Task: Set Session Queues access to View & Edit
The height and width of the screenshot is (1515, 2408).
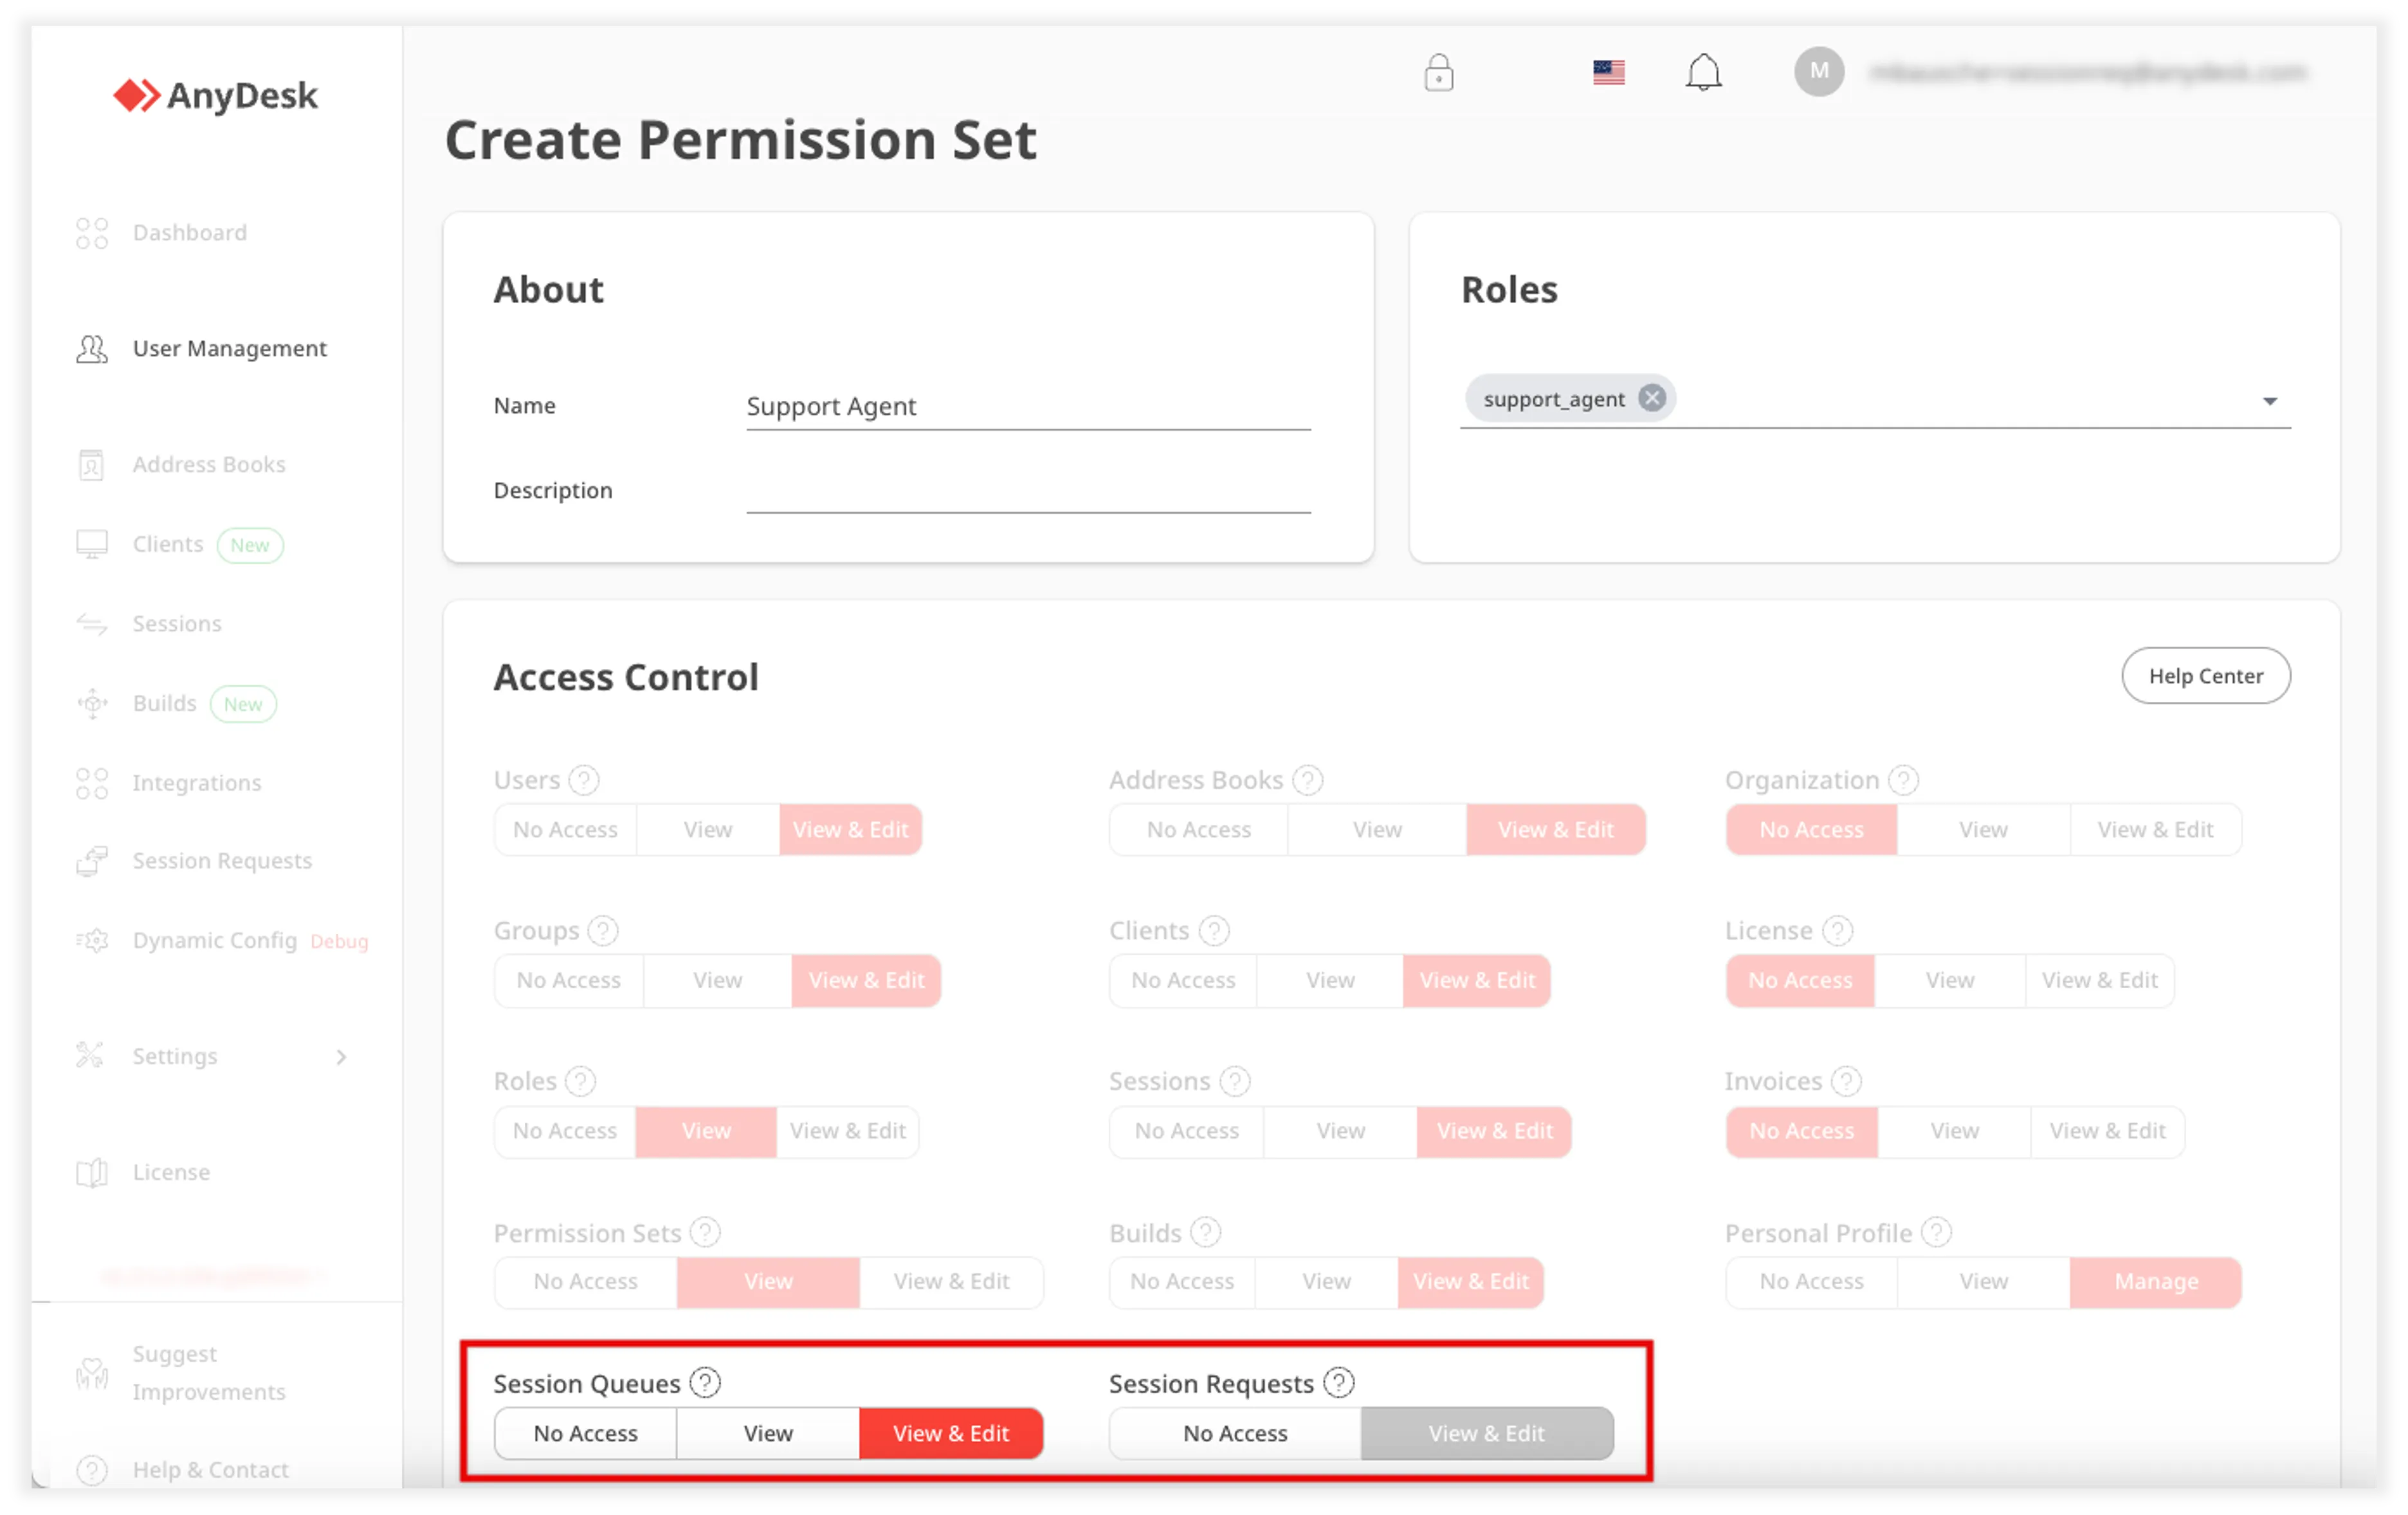Action: coord(951,1432)
